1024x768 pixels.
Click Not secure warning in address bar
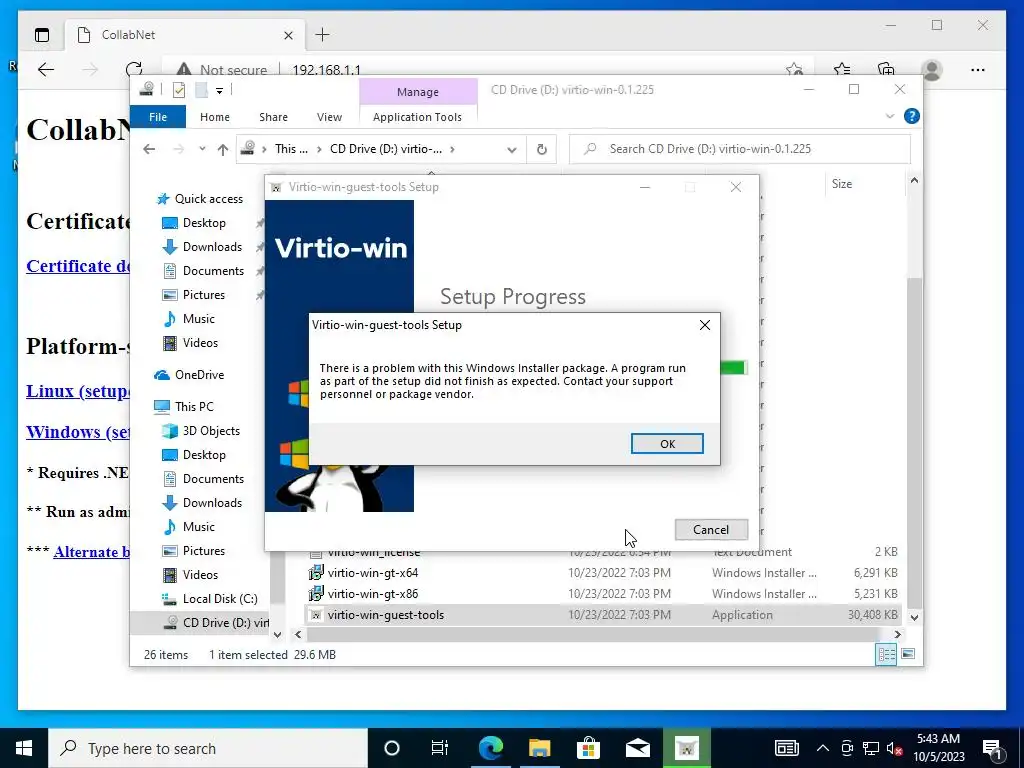222,69
